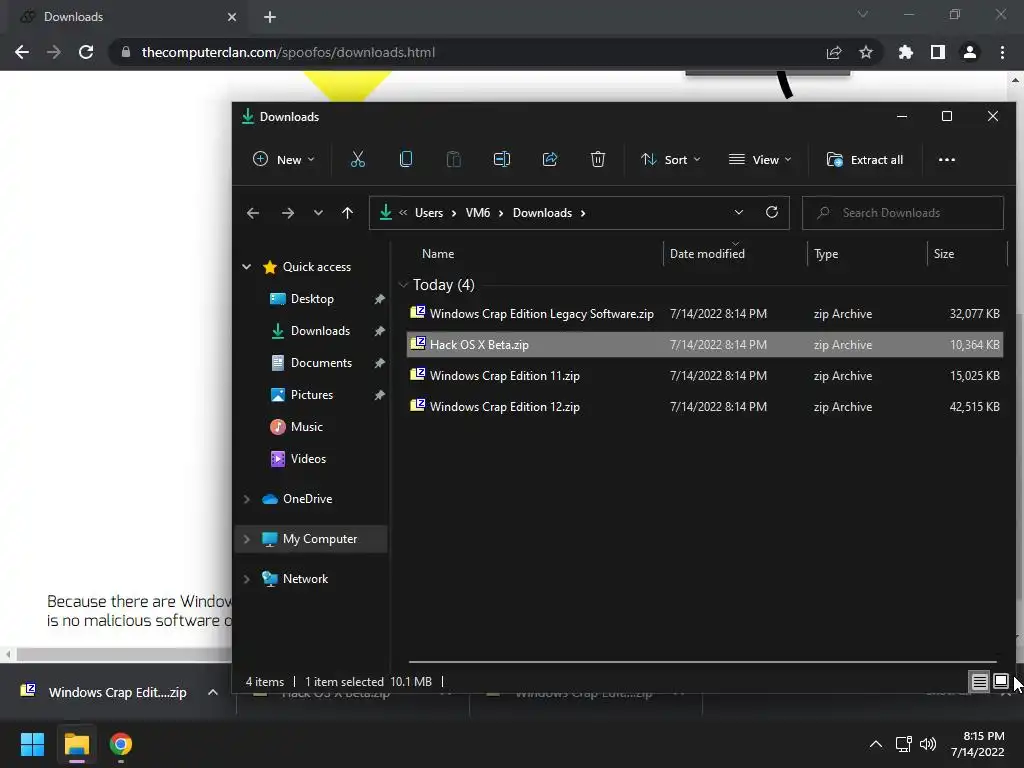Viewport: 1024px width, 768px height.
Task: Click the Rename icon in Explorer toolbar
Action: click(x=502, y=159)
